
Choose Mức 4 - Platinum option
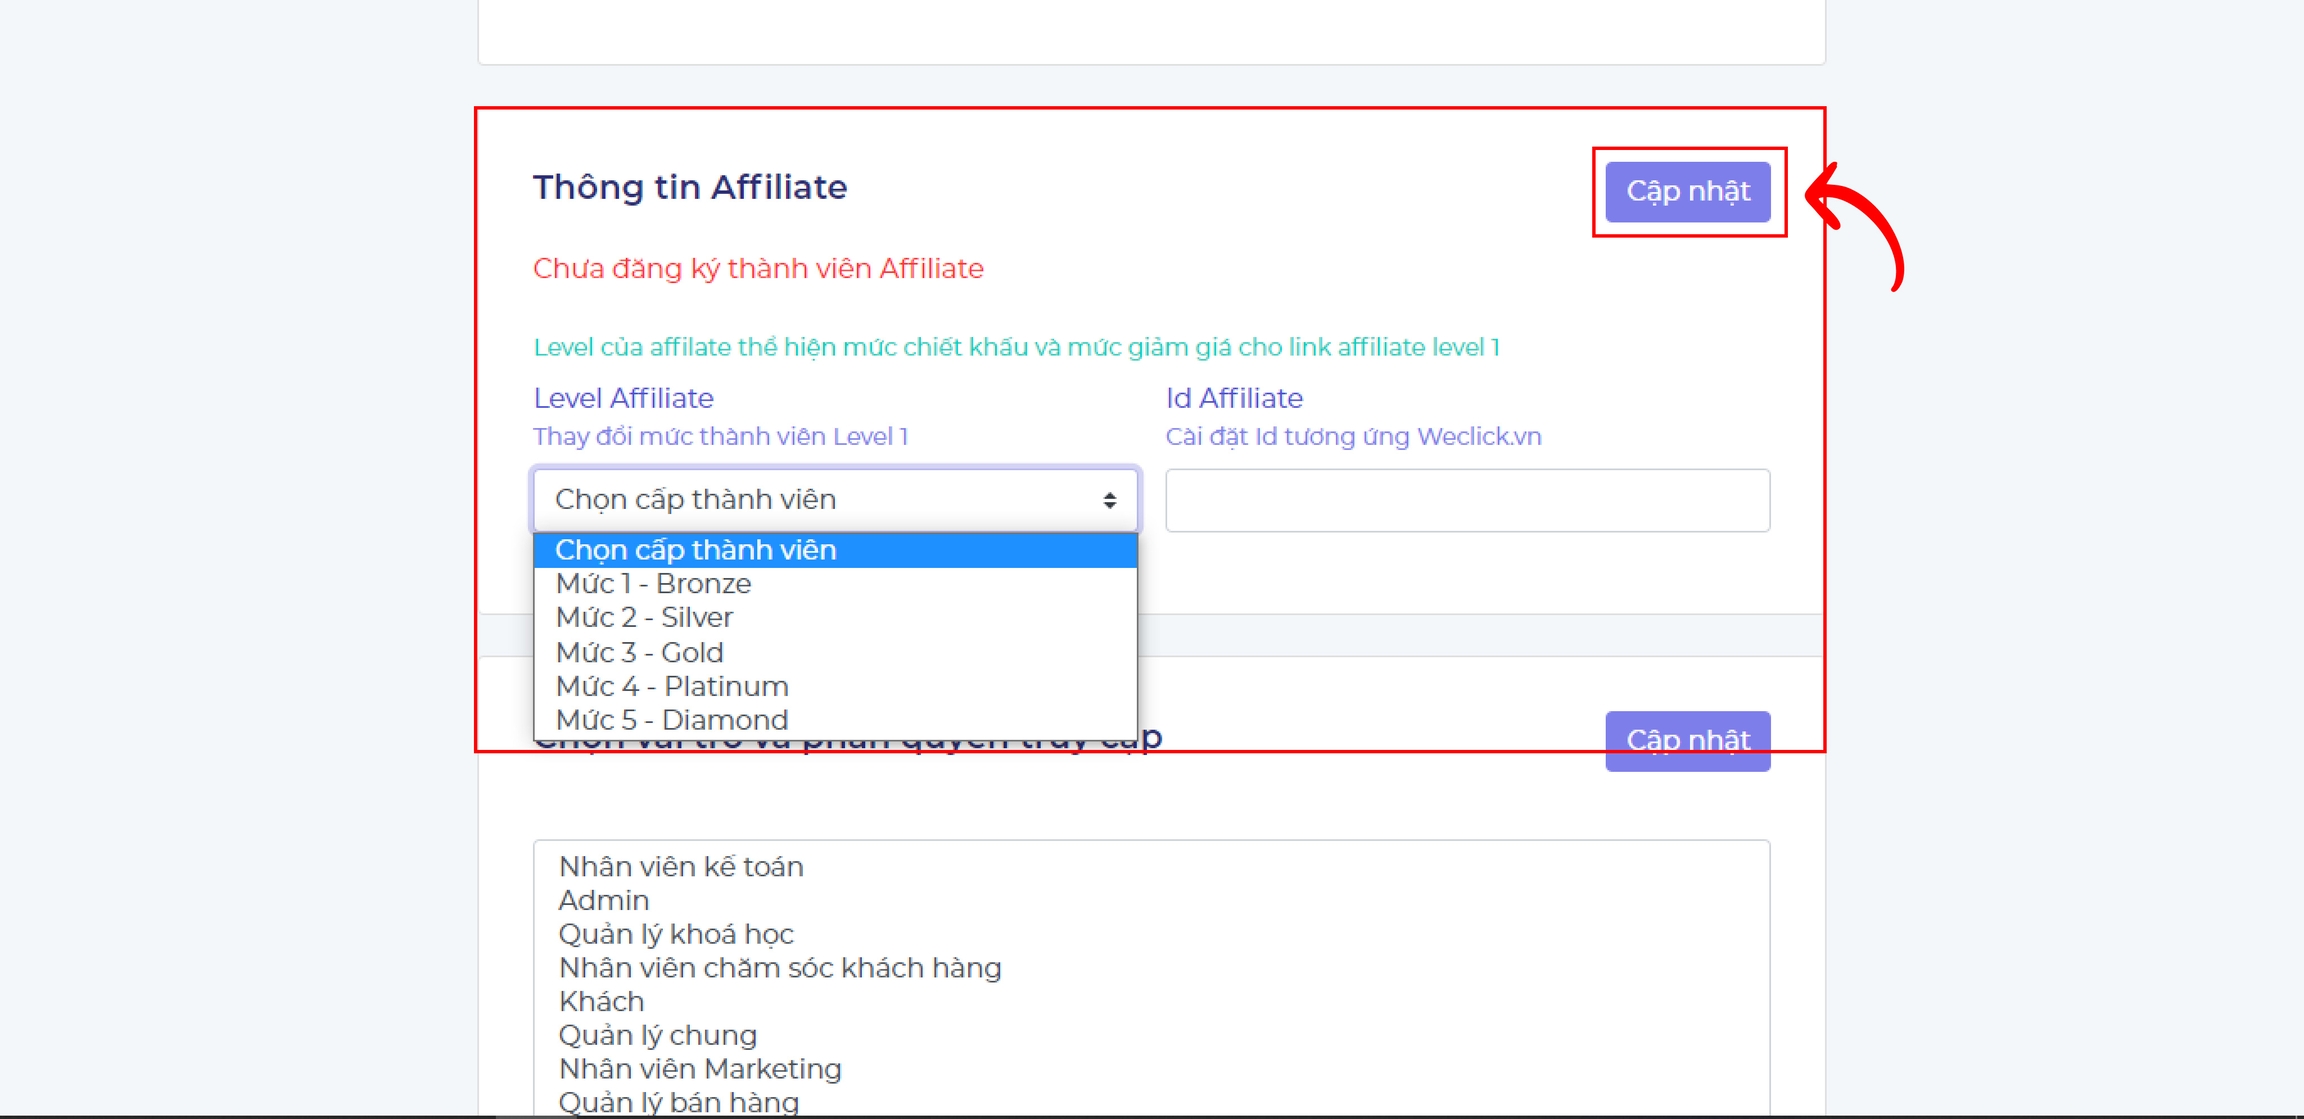[x=672, y=687]
